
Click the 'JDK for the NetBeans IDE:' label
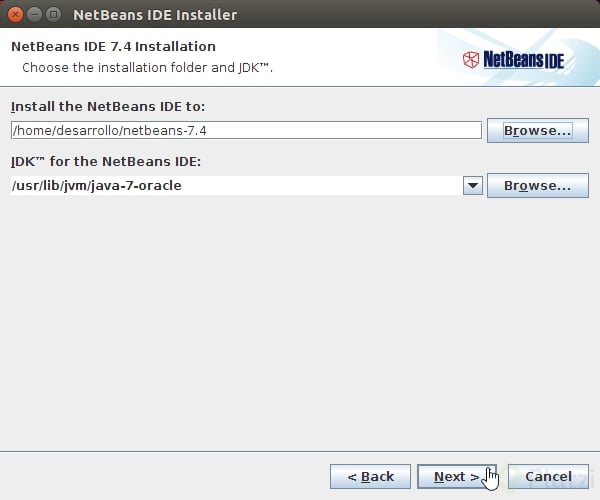point(106,161)
